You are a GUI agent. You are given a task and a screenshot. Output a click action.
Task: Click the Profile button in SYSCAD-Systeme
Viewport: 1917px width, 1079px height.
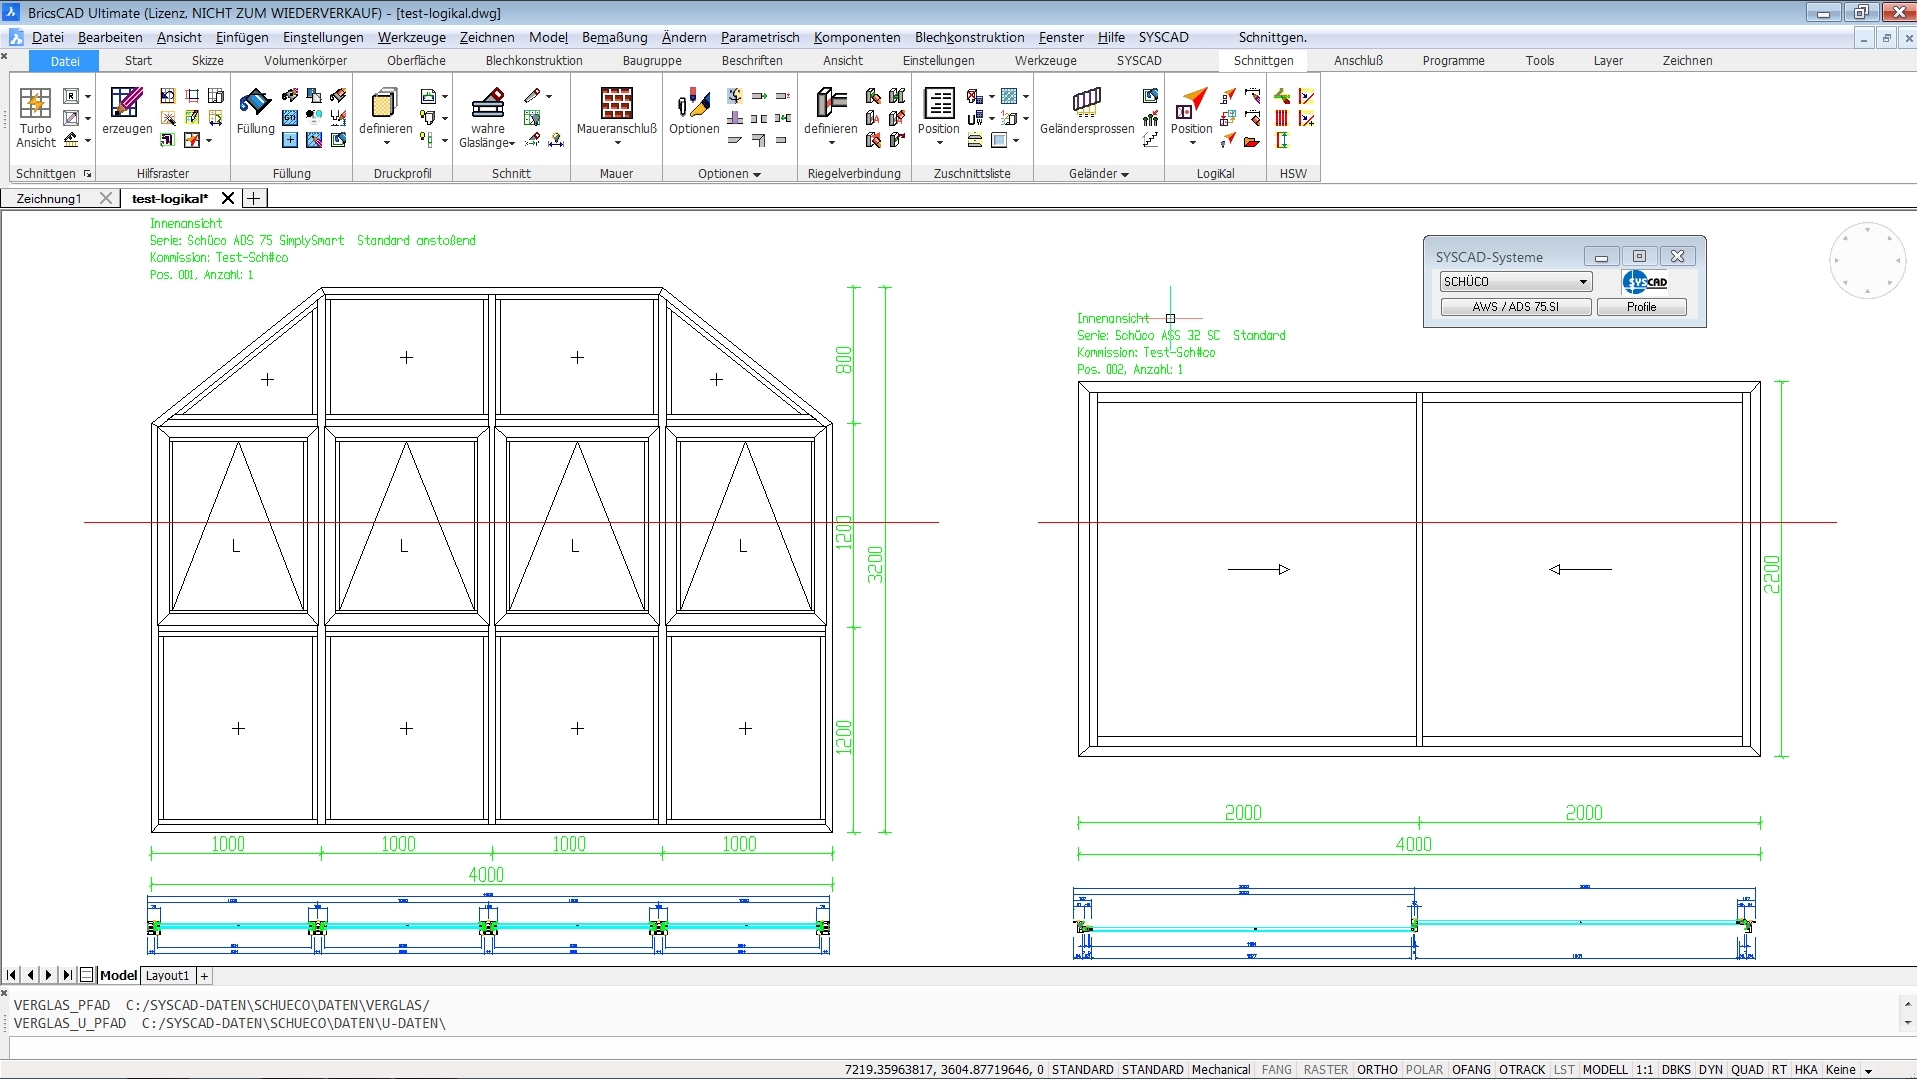(1641, 307)
